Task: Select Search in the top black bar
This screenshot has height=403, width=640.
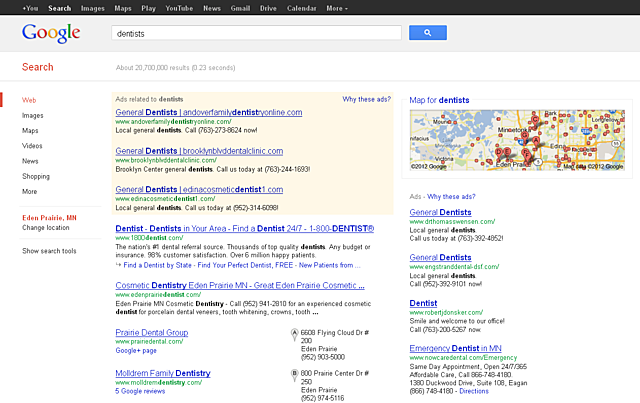Action: (x=60, y=8)
